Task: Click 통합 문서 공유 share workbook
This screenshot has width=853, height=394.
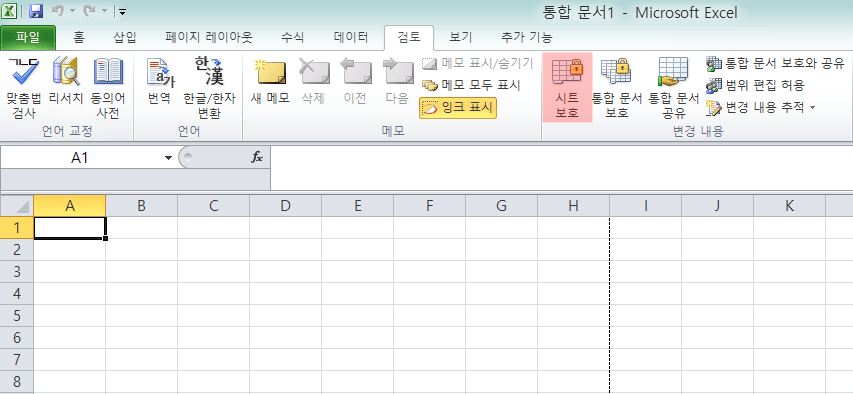Action: point(673,88)
